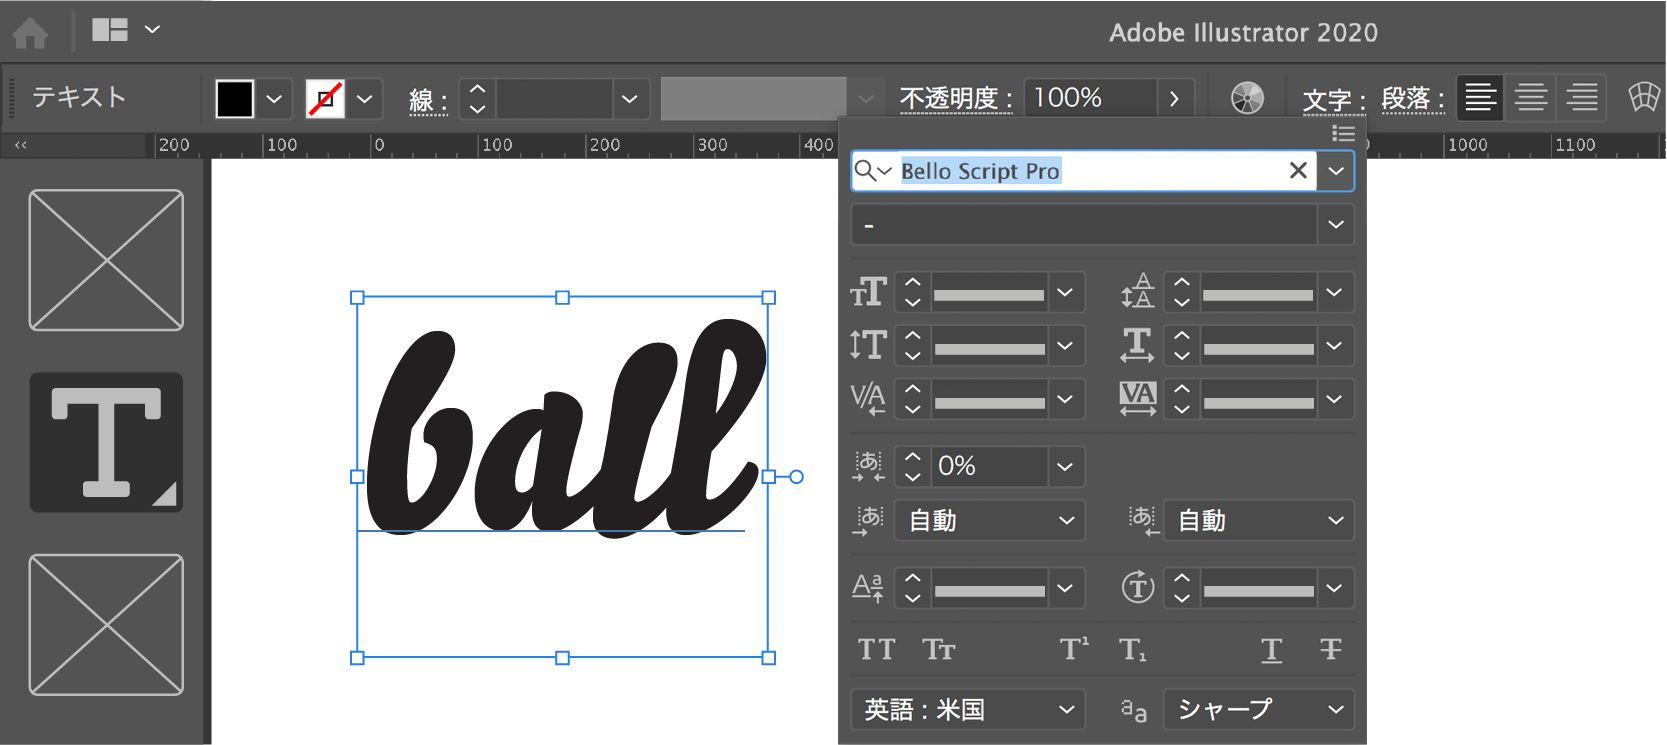Screen dimensions: 1667x745
Task: Open the workspace layout switcher icon
Action: click(110, 30)
